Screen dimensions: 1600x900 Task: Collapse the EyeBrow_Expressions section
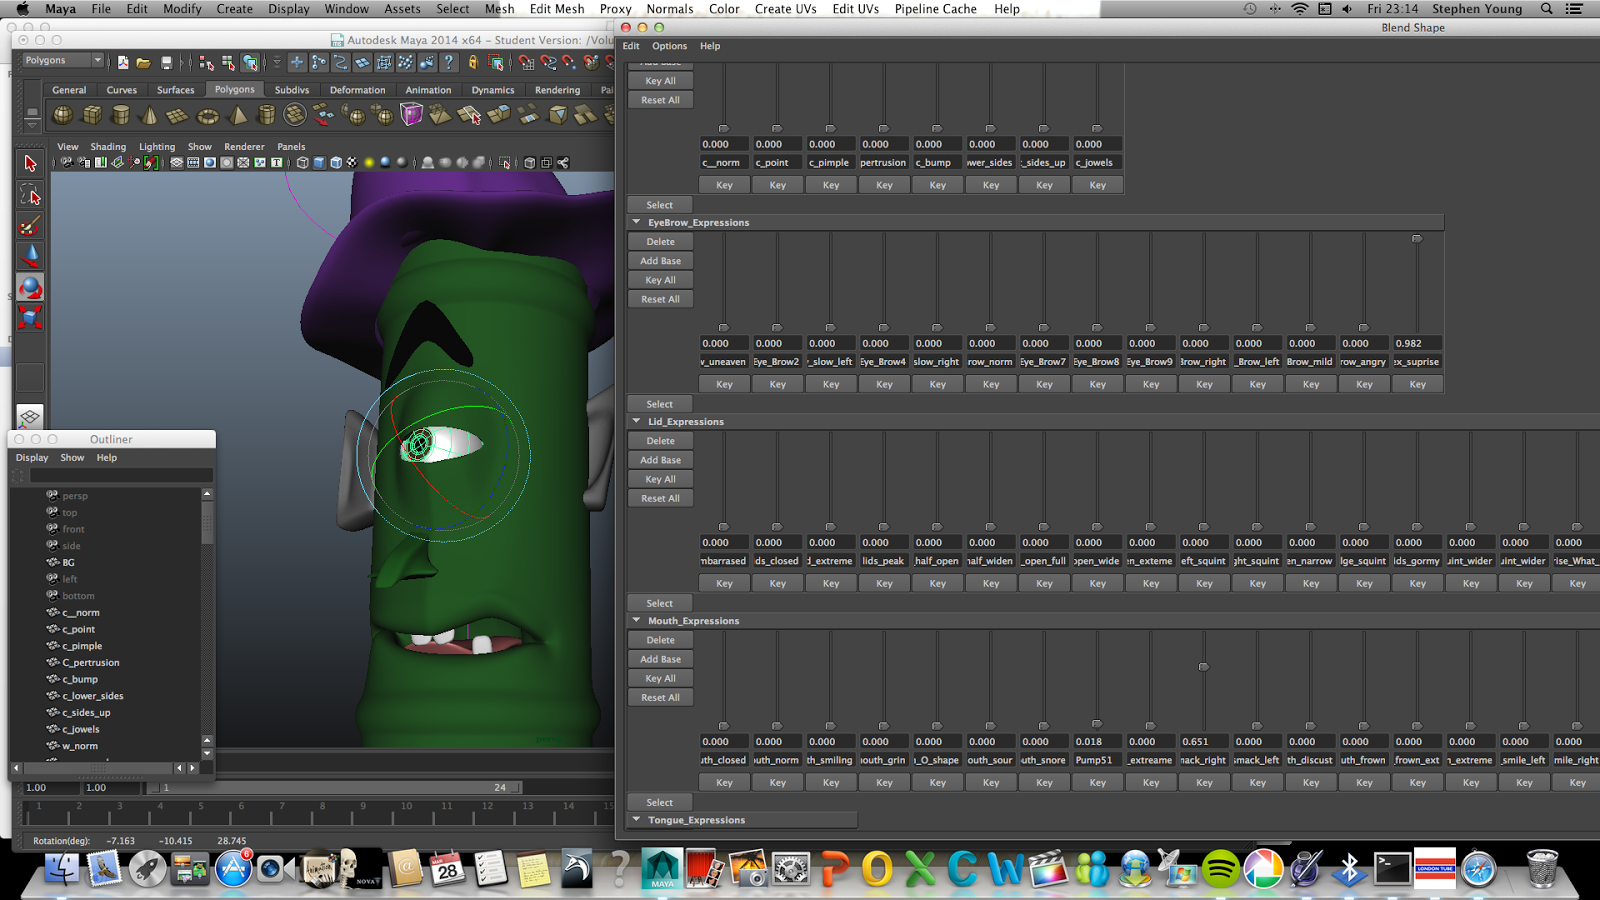pyautogui.click(x=636, y=222)
